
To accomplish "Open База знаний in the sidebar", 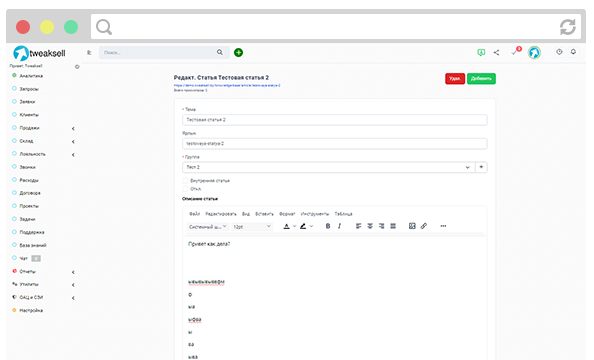I will pyautogui.click(x=33, y=245).
